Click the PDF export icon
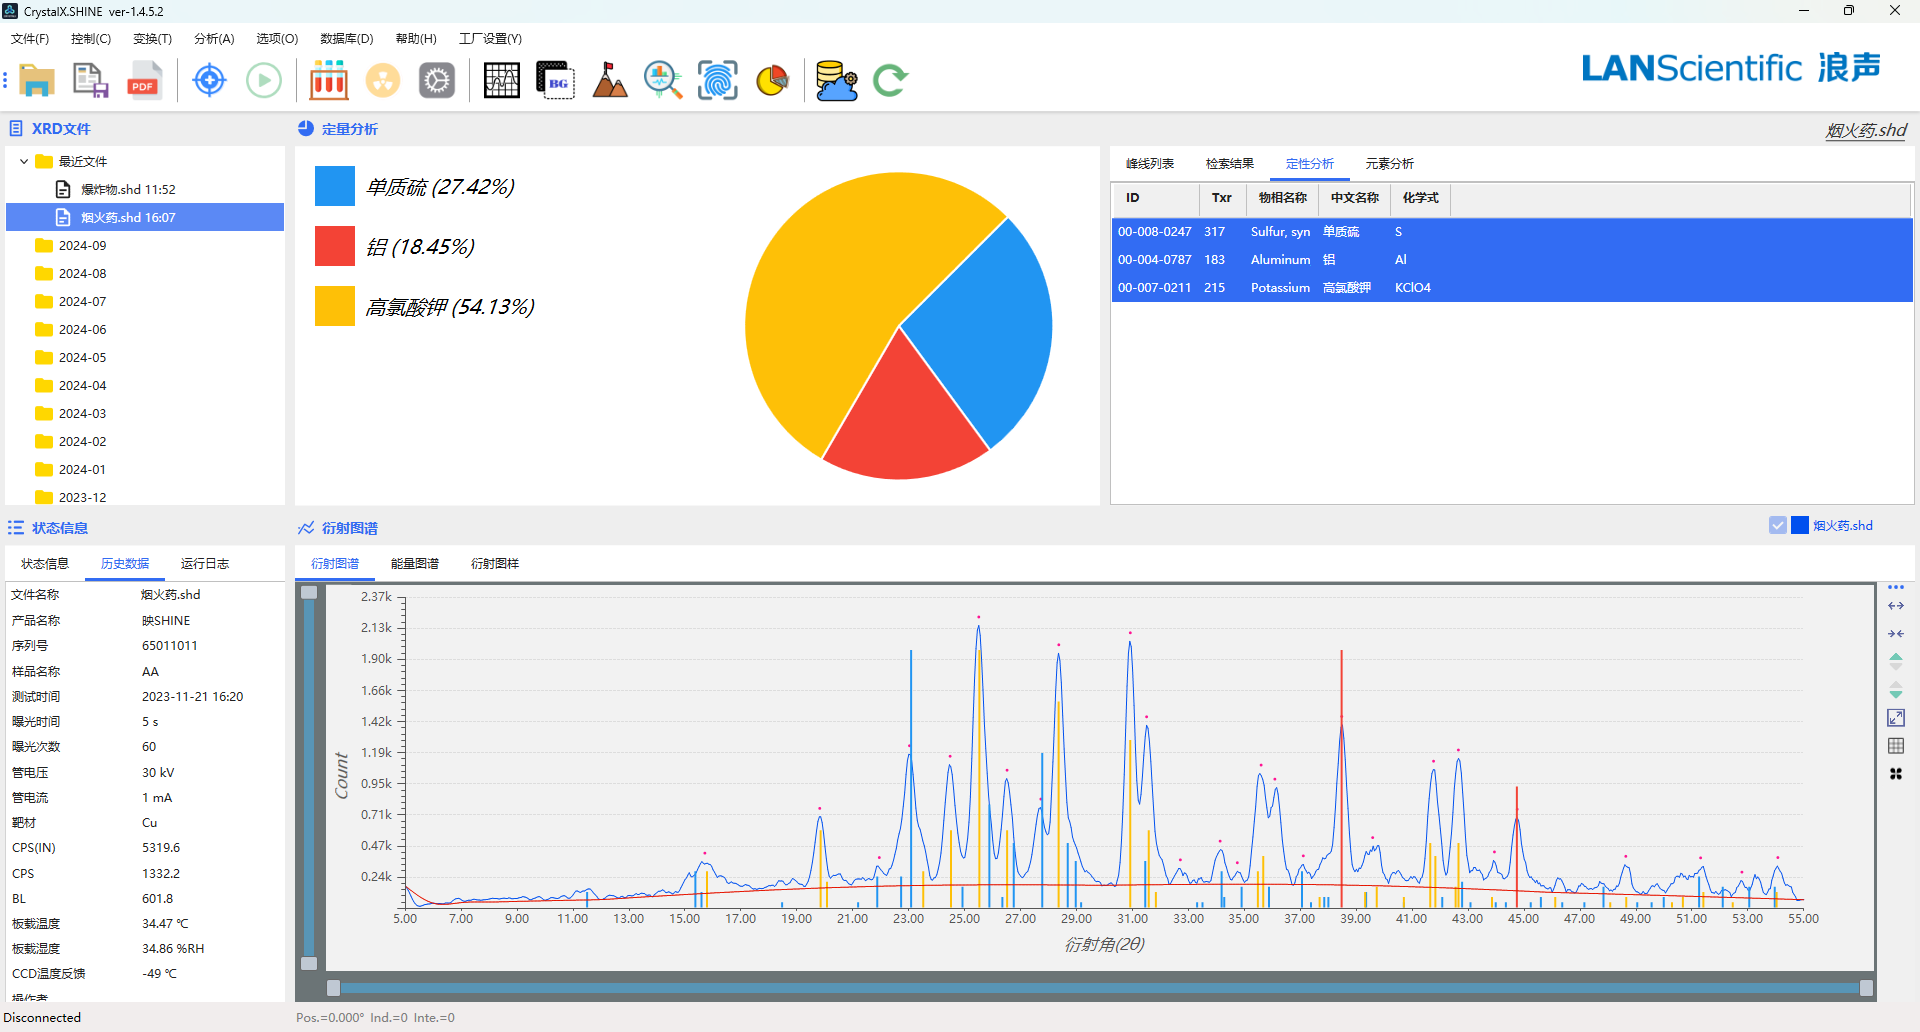Viewport: 1920px width, 1032px height. [144, 80]
